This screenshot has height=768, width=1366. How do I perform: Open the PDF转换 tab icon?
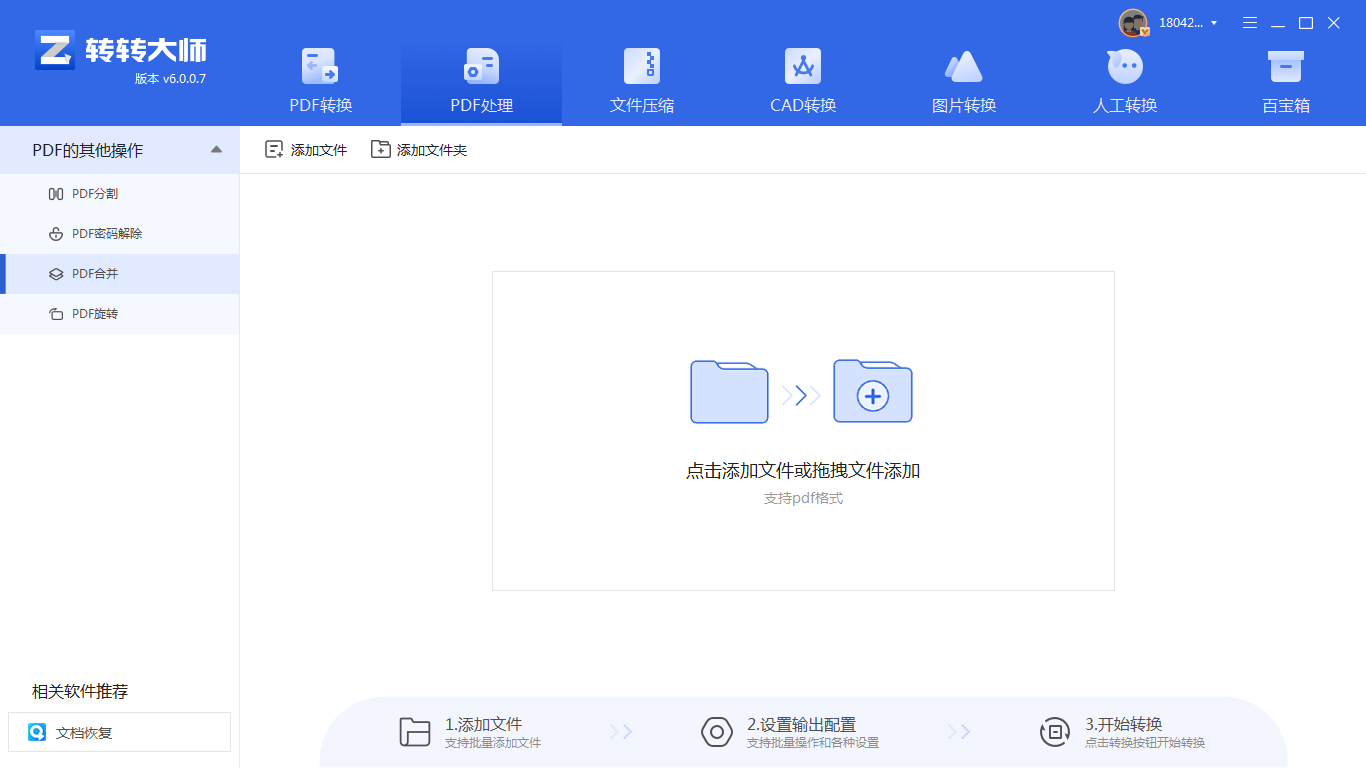pyautogui.click(x=320, y=67)
